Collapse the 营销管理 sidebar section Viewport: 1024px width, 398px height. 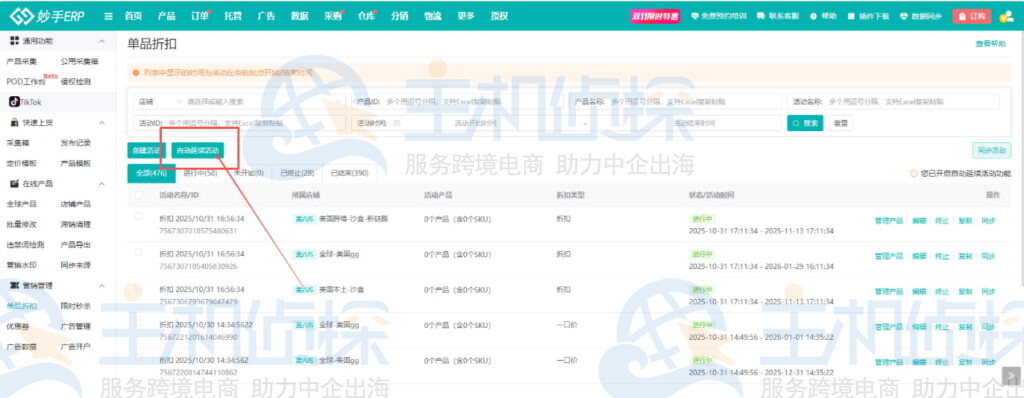[102, 286]
